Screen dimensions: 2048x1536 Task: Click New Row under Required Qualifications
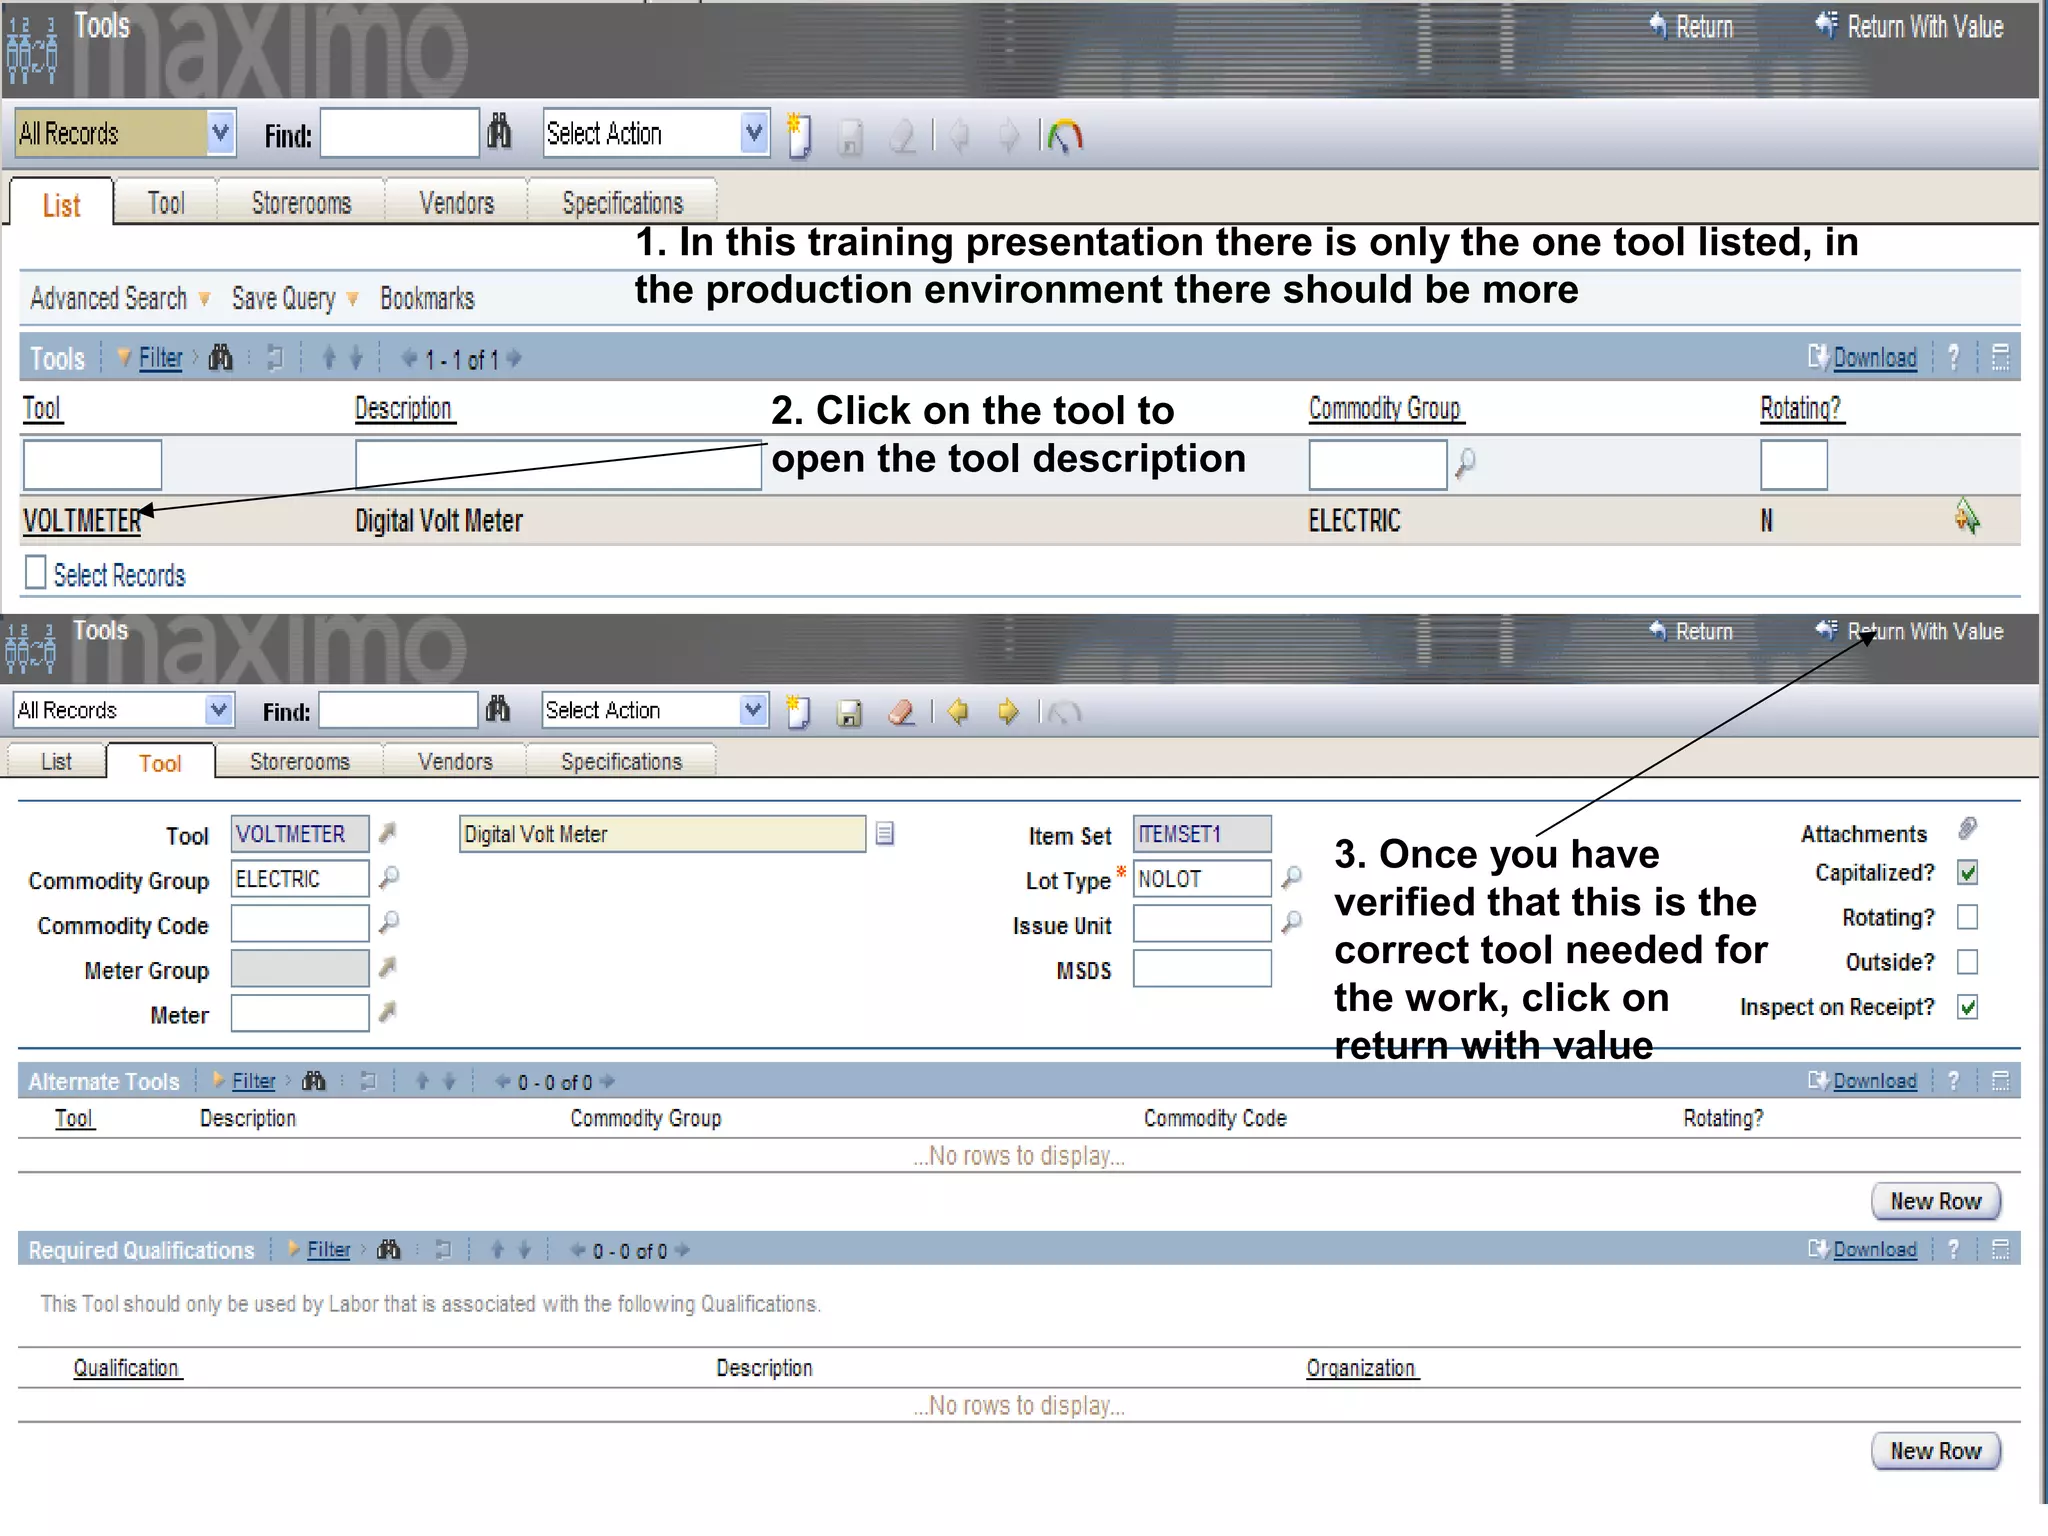[1935, 1451]
